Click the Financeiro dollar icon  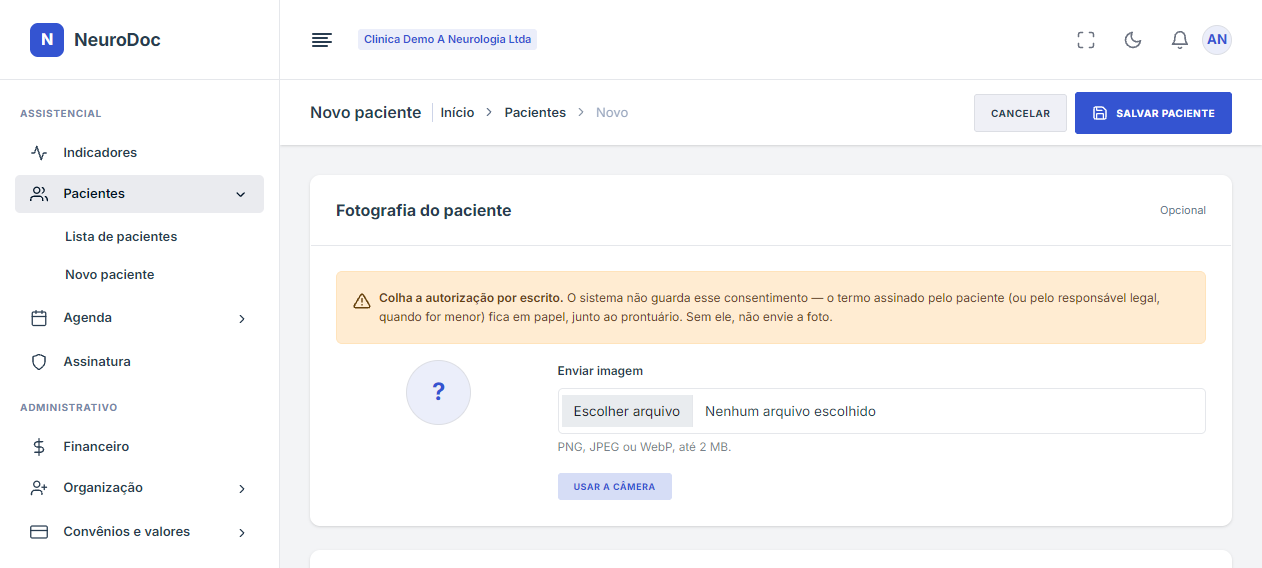pyautogui.click(x=39, y=447)
